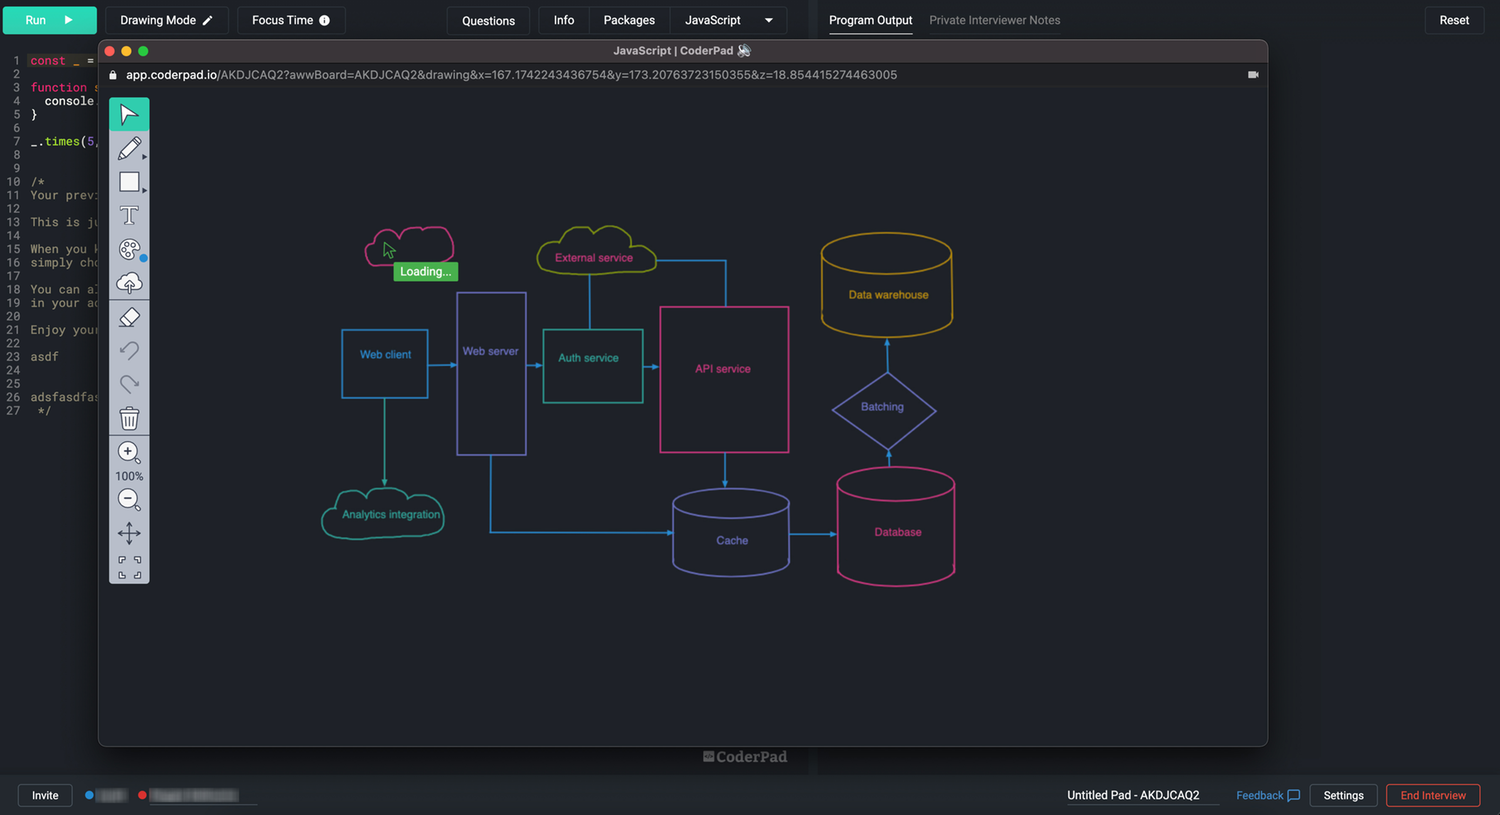Click the Untitled Pad title field
This screenshot has width=1500, height=815.
1132,796
